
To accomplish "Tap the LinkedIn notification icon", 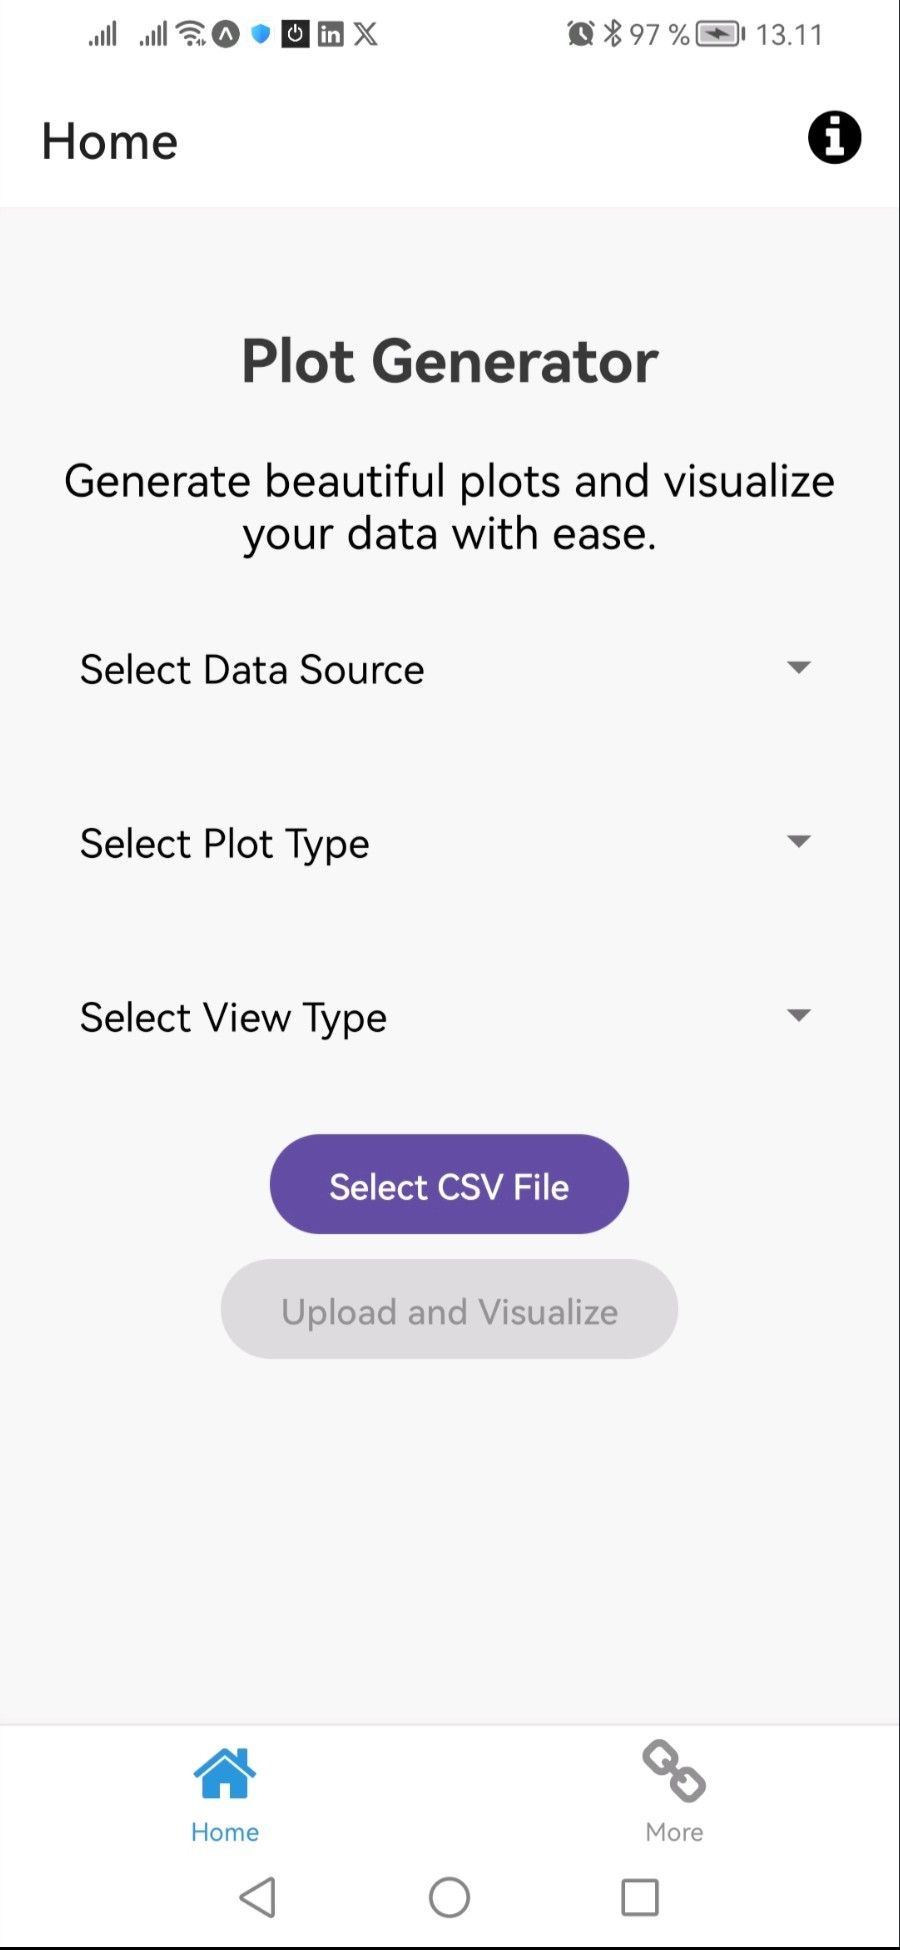I will [x=330, y=34].
